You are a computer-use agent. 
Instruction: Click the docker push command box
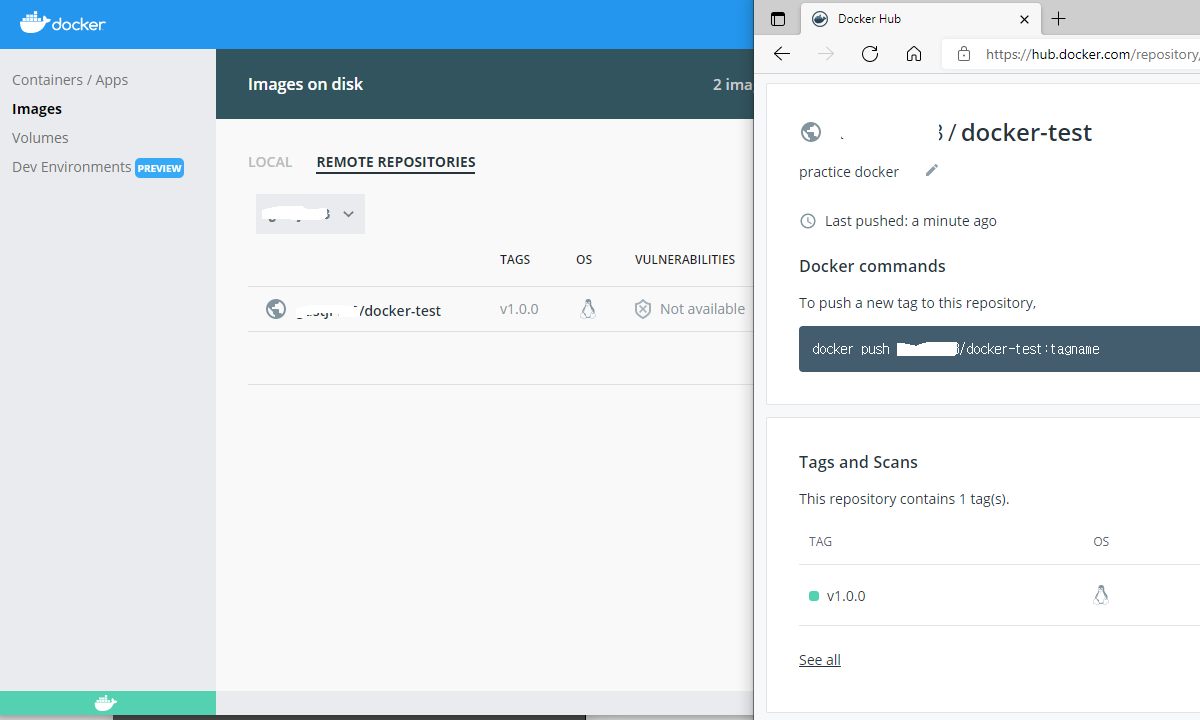point(999,349)
